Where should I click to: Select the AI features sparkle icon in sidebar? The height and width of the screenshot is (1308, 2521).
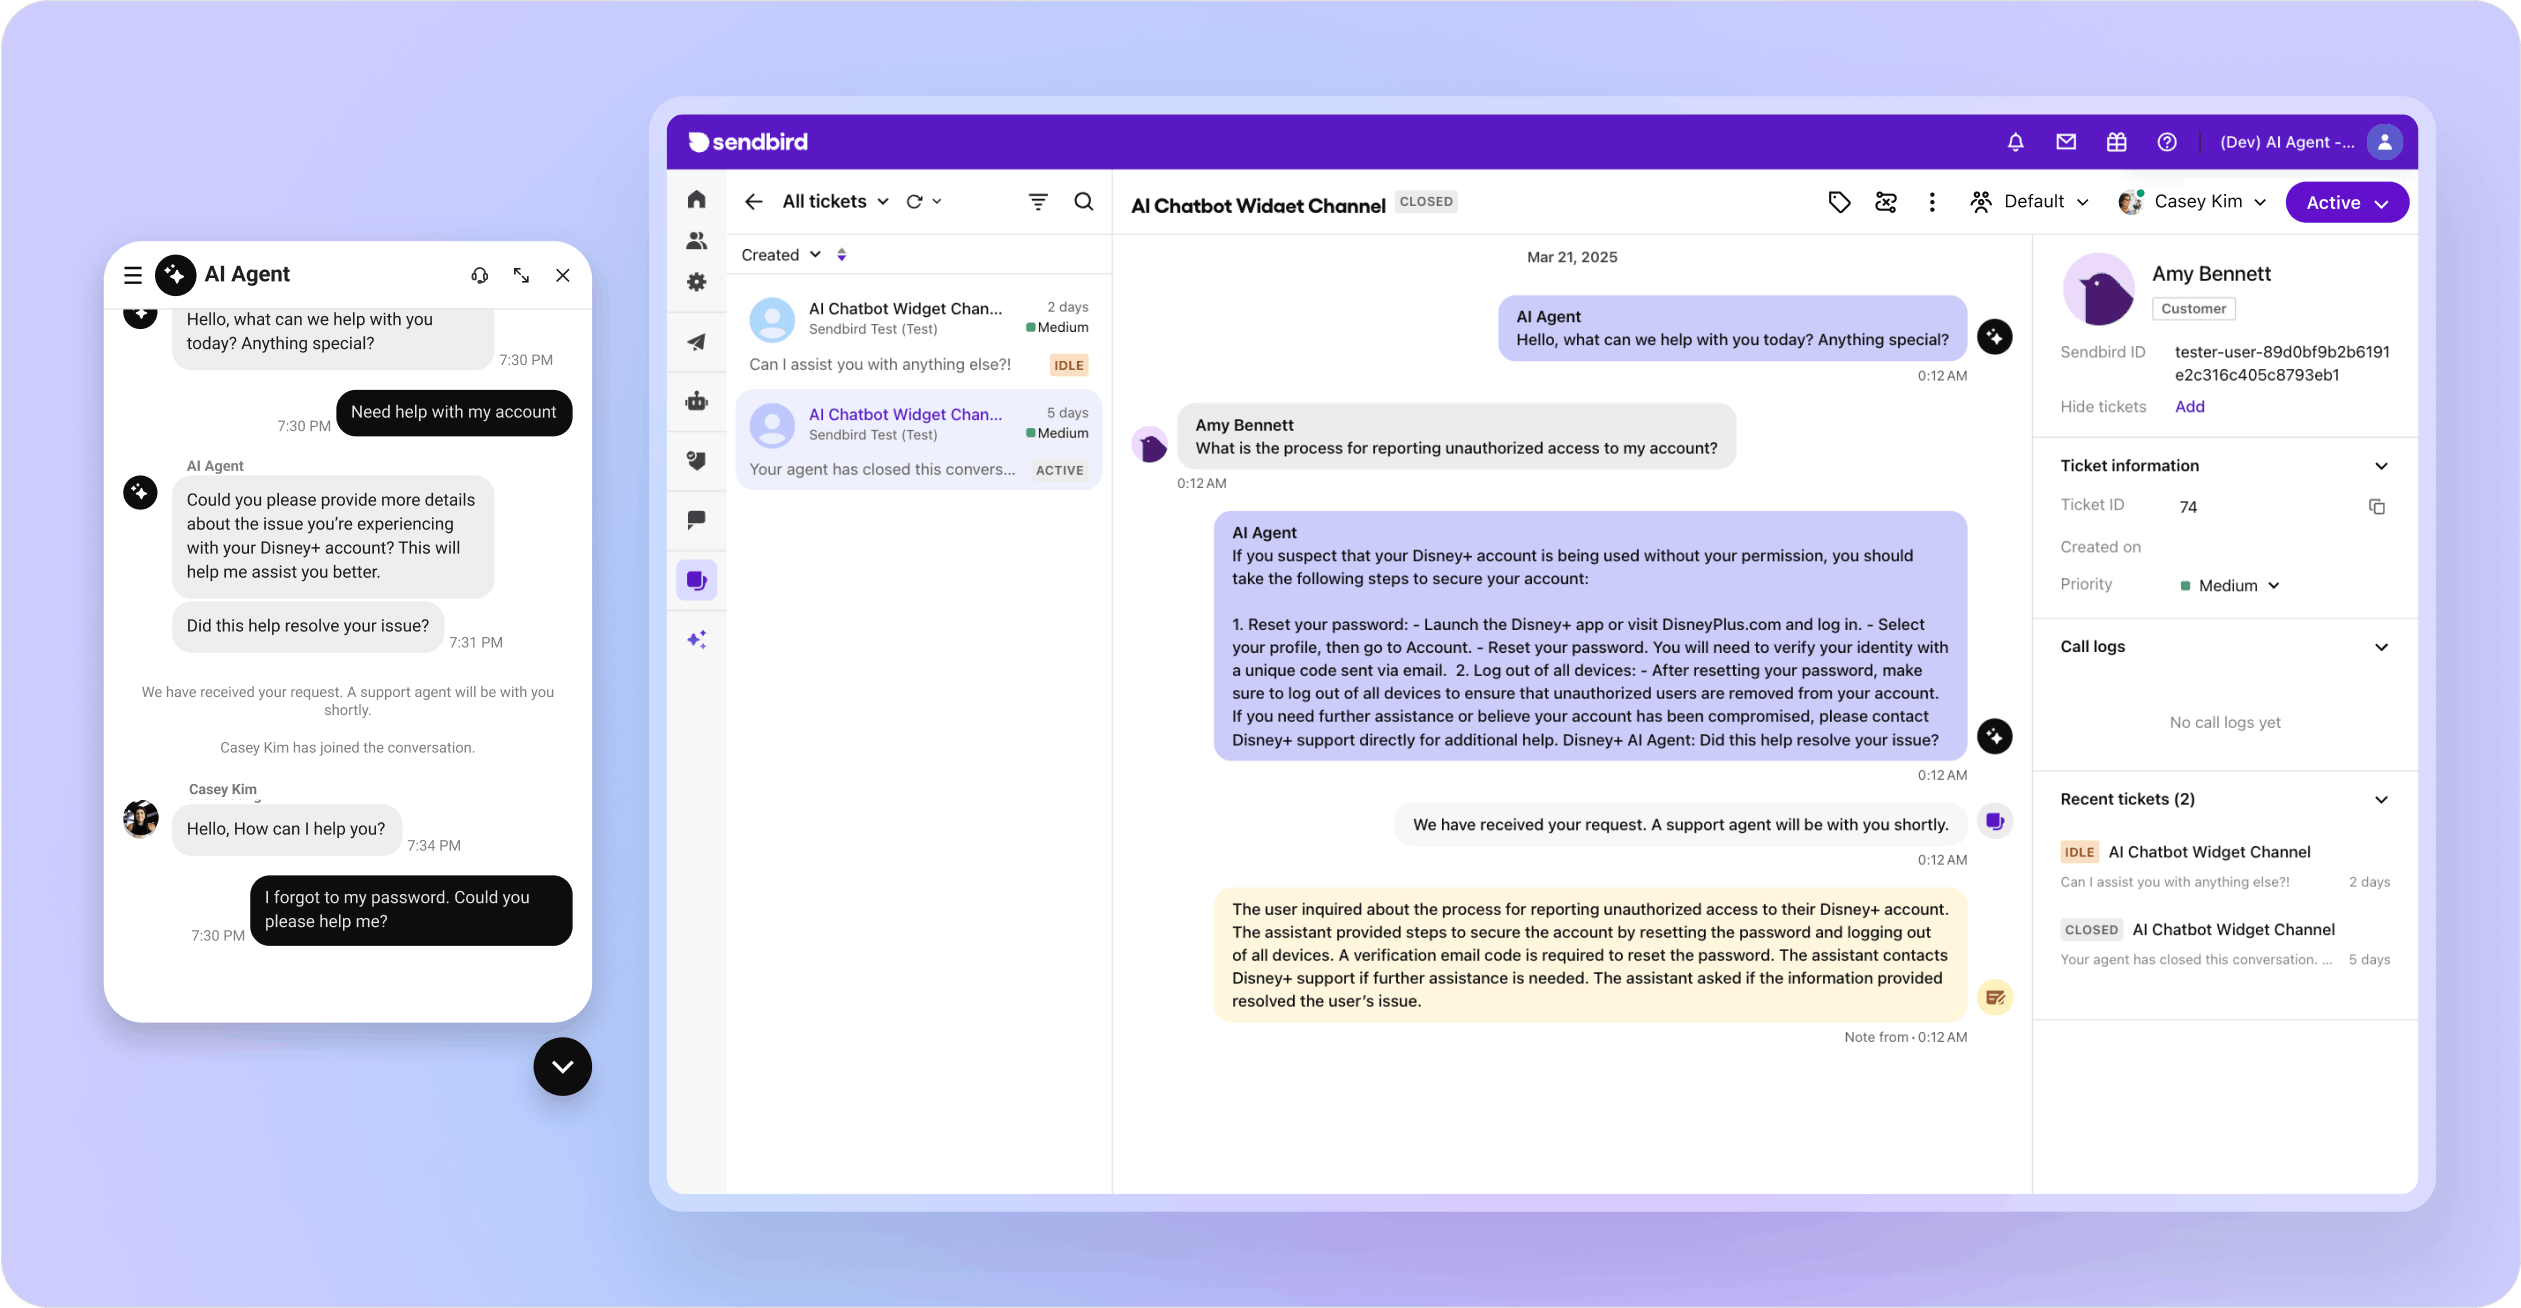pyautogui.click(x=697, y=639)
